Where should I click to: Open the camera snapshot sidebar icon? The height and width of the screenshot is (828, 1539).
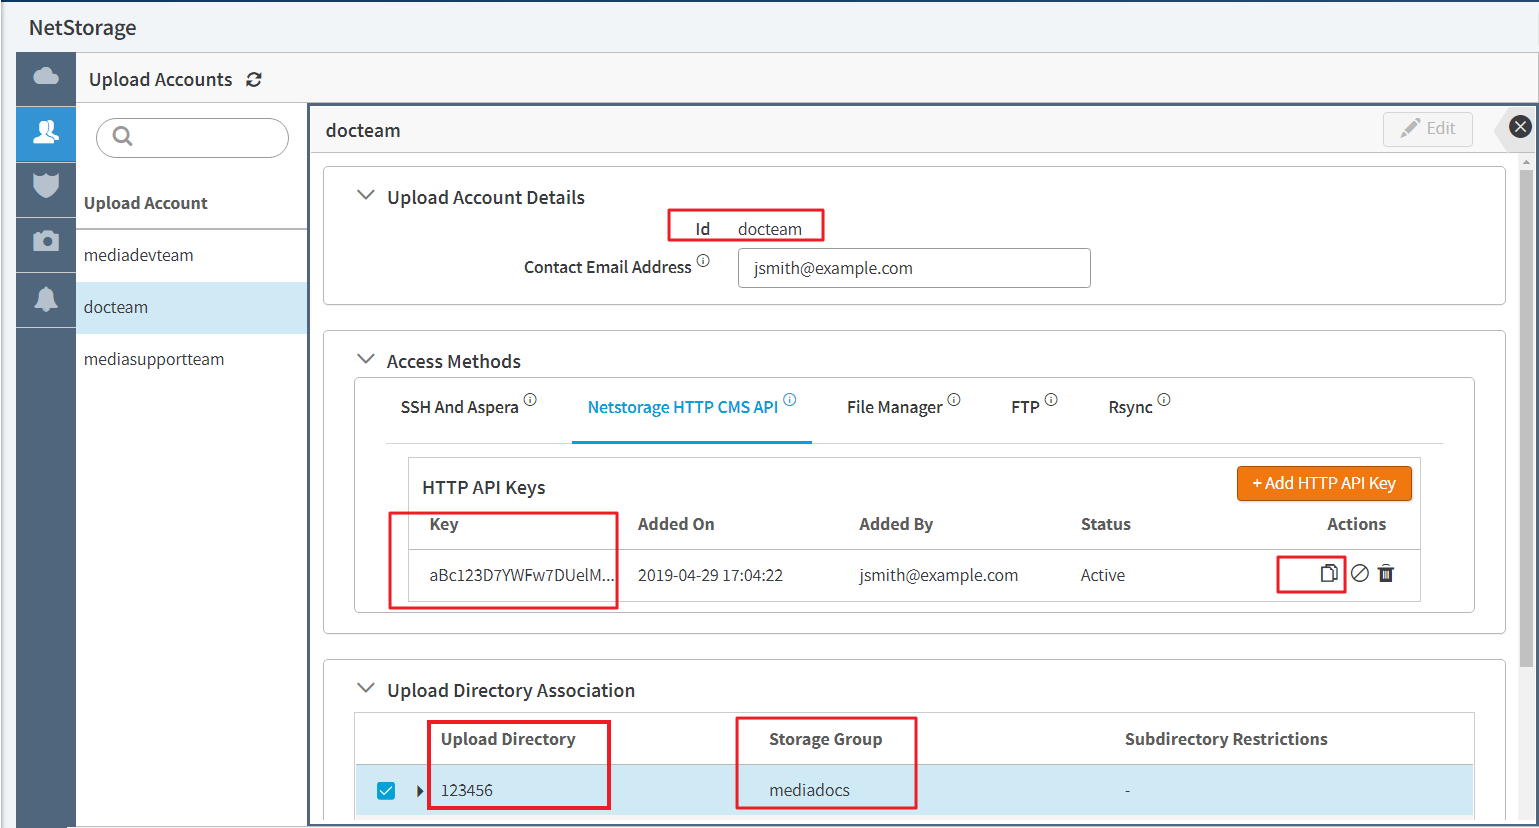point(46,242)
